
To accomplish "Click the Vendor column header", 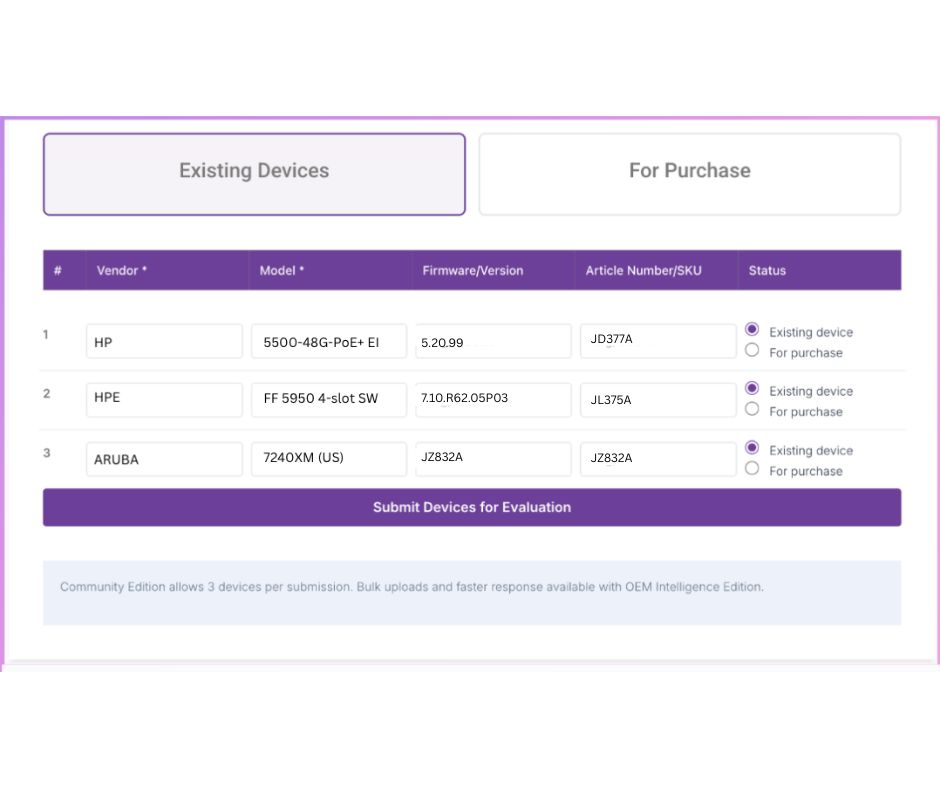I will point(122,270).
